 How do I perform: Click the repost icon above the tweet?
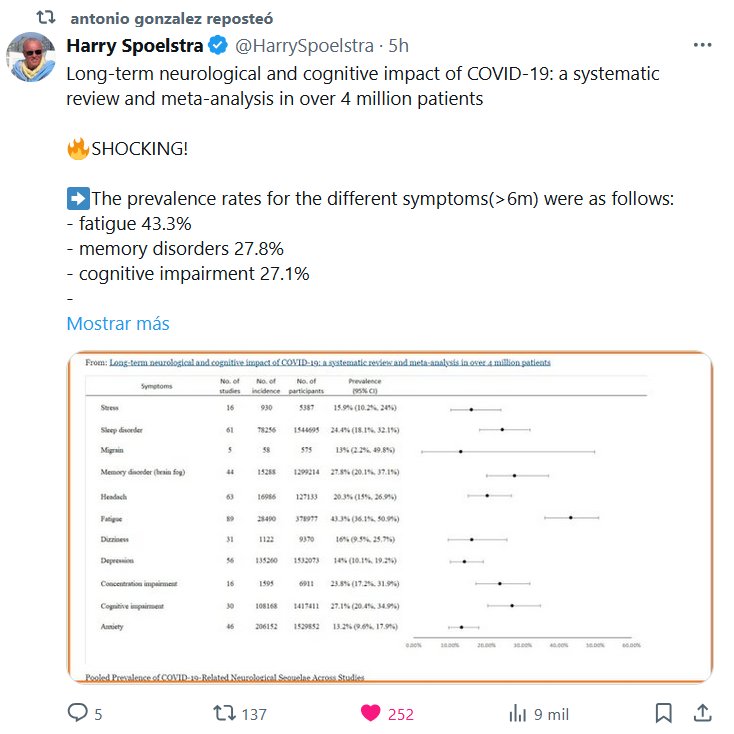click(x=40, y=19)
